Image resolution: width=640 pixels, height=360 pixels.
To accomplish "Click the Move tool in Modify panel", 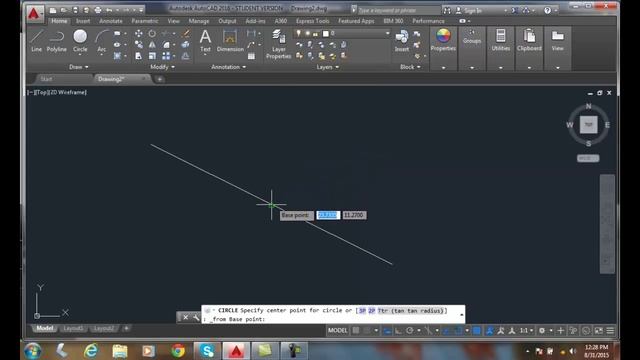I will (x=139, y=33).
